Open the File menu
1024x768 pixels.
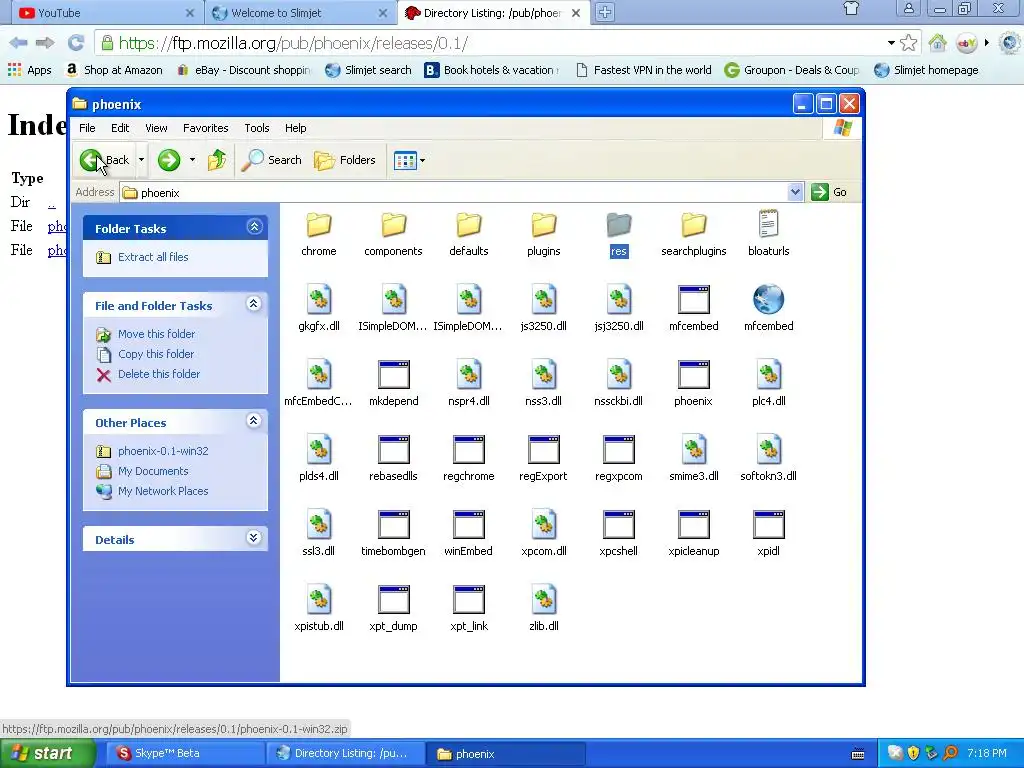[87, 128]
